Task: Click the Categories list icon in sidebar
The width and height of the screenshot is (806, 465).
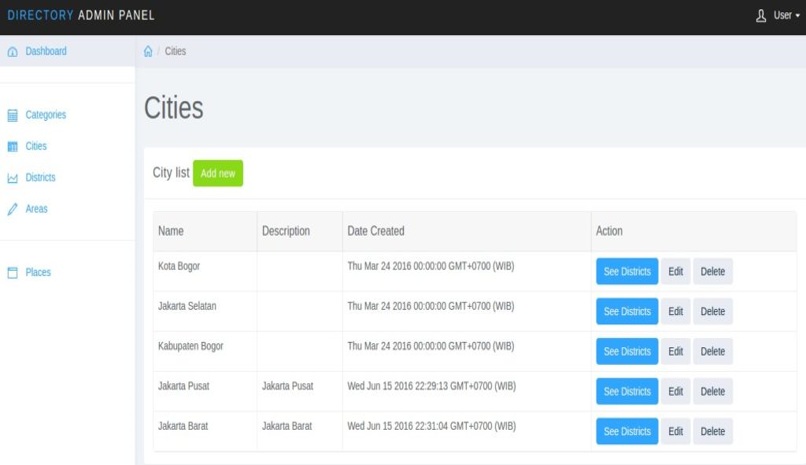Action: point(13,115)
